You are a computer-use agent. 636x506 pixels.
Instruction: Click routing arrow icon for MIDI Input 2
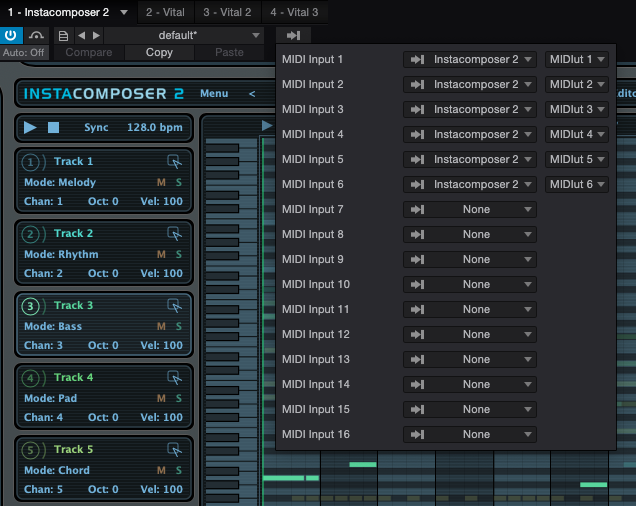click(417, 85)
